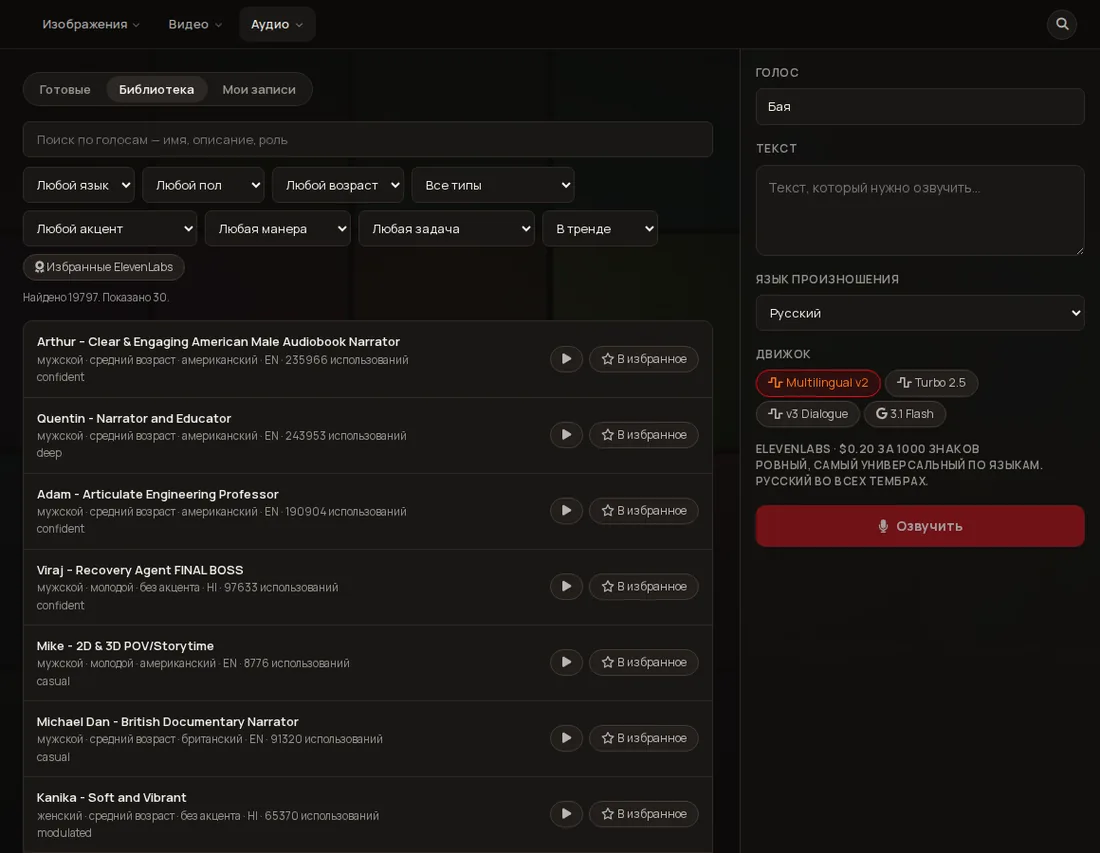
Task: Open the Любая задача task dropdown
Action: (x=447, y=229)
